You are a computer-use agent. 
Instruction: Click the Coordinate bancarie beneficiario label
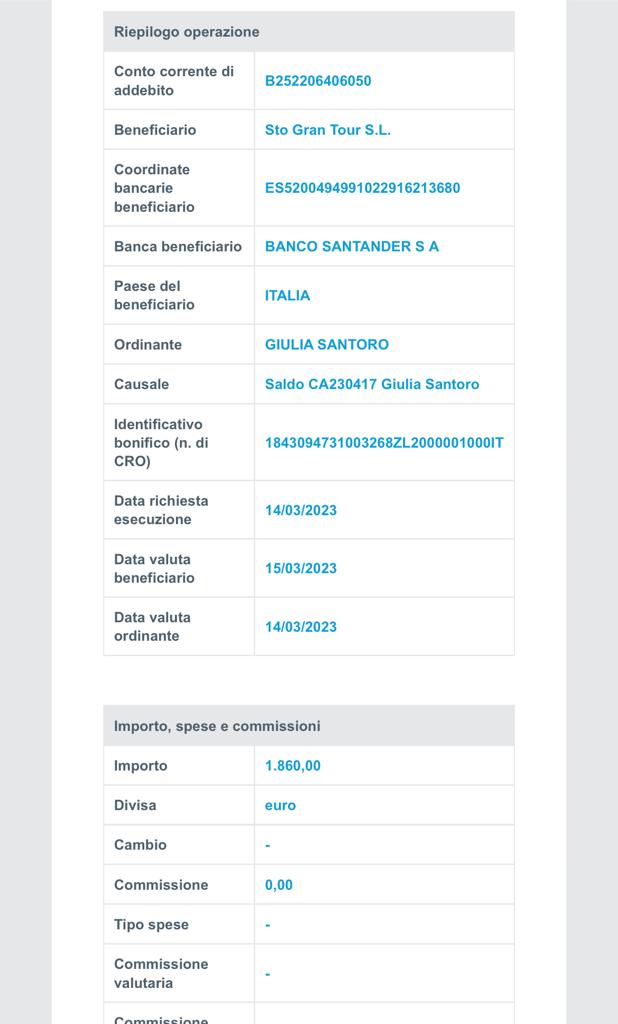(x=154, y=188)
